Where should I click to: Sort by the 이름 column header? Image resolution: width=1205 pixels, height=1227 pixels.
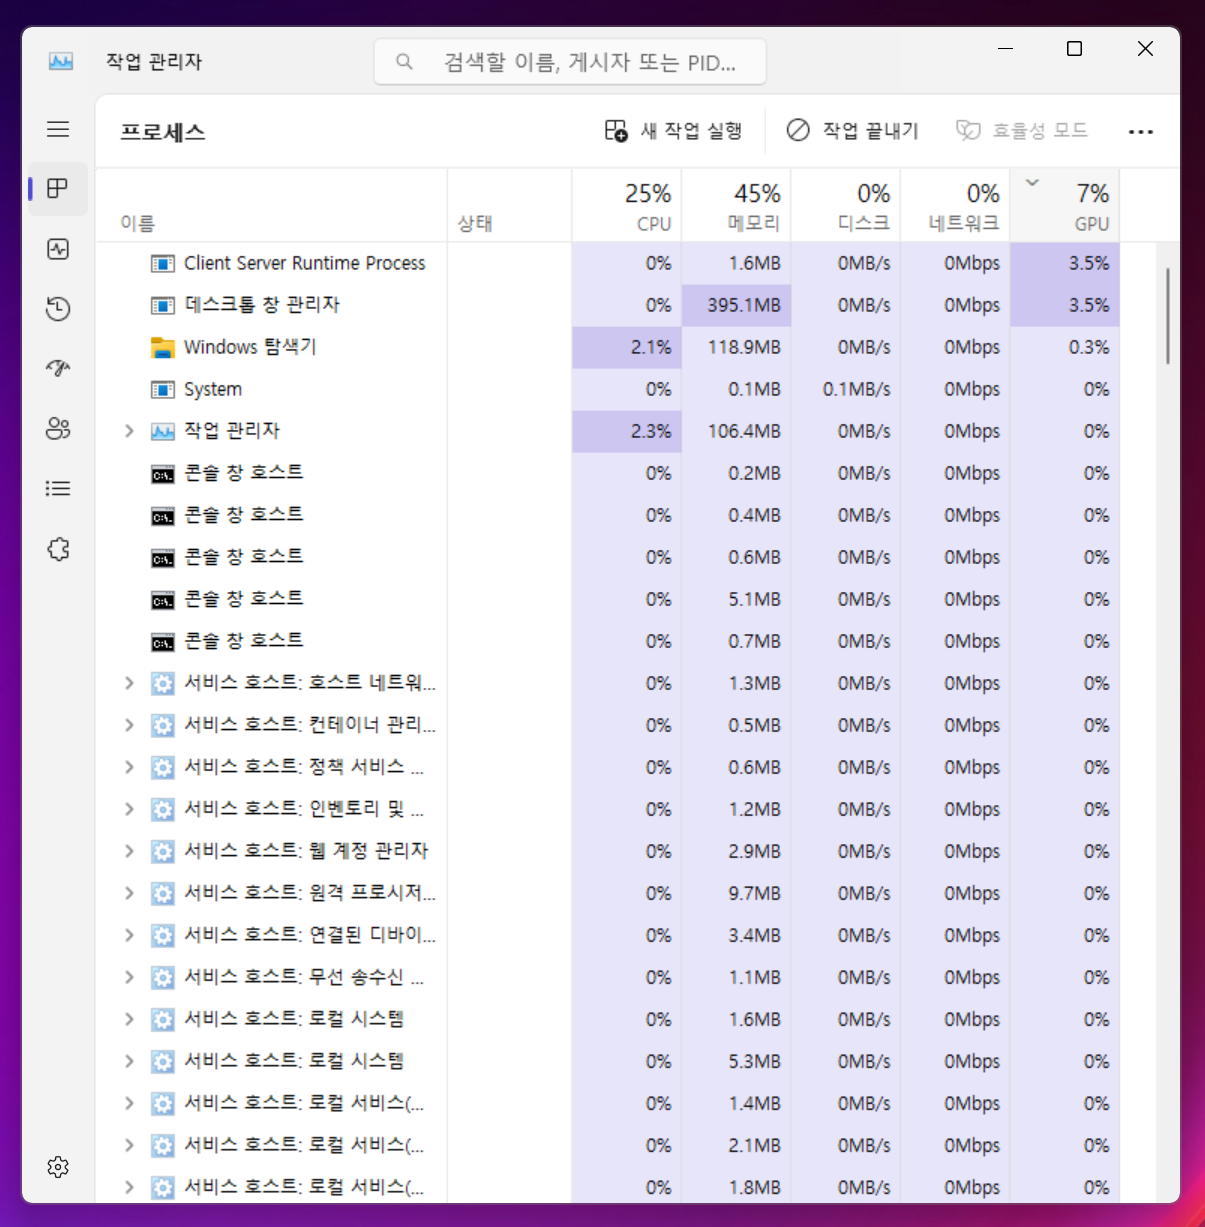point(272,205)
